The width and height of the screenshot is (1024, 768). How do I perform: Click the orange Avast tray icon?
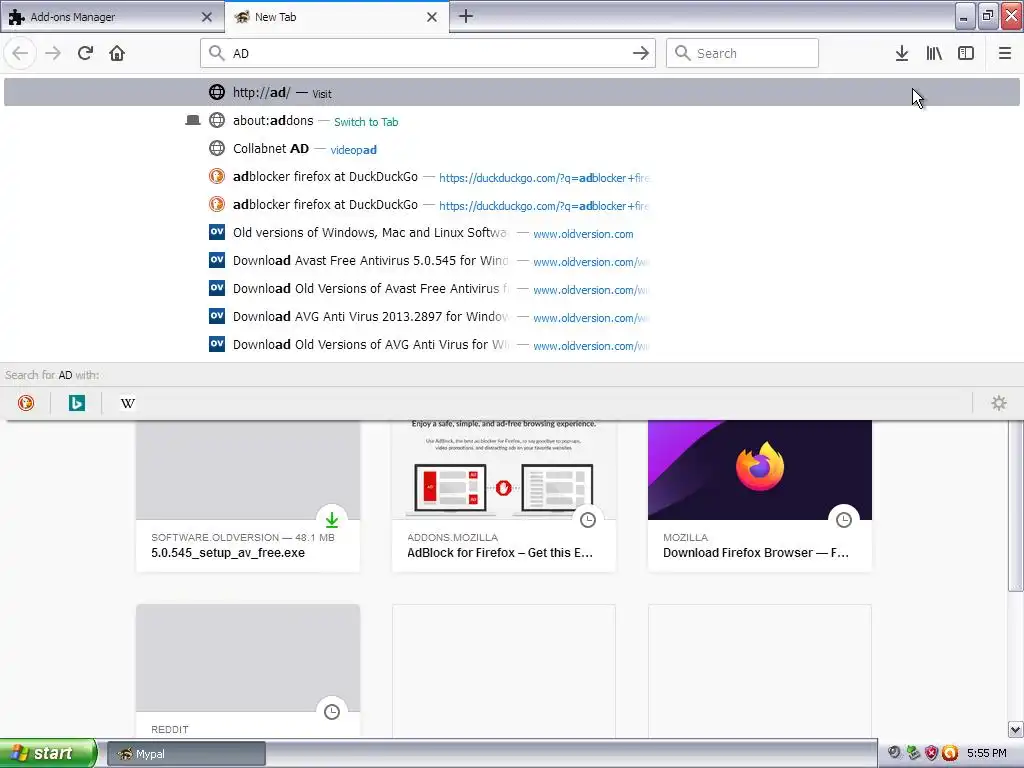coord(950,753)
